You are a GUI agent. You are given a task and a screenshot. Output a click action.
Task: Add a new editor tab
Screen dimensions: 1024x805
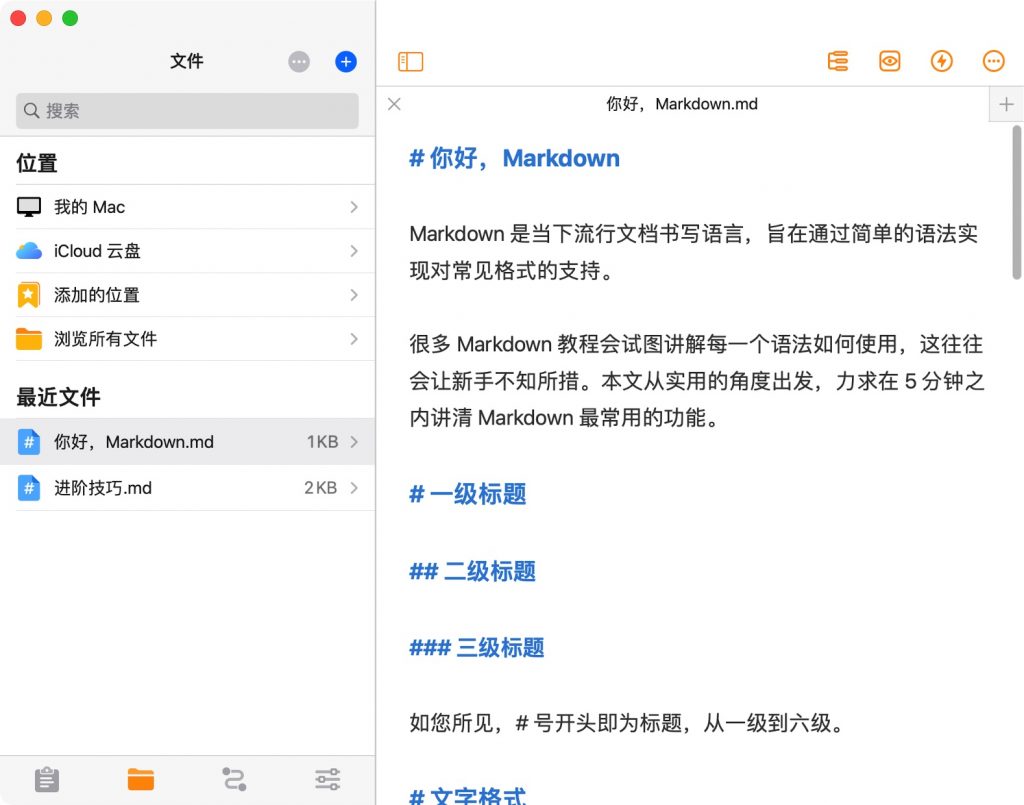tap(1006, 104)
